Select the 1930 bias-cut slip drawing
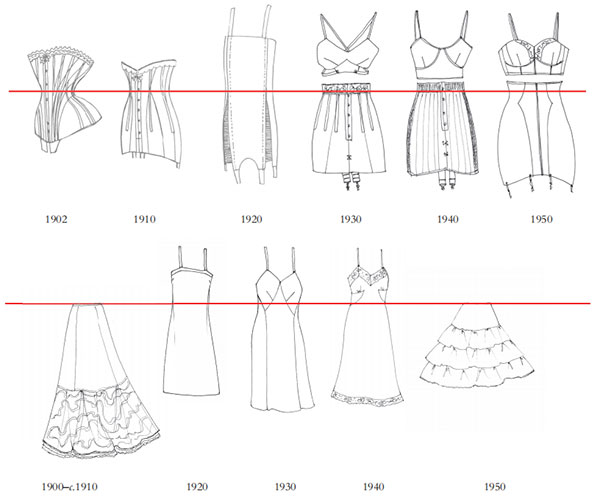 click(x=282, y=329)
